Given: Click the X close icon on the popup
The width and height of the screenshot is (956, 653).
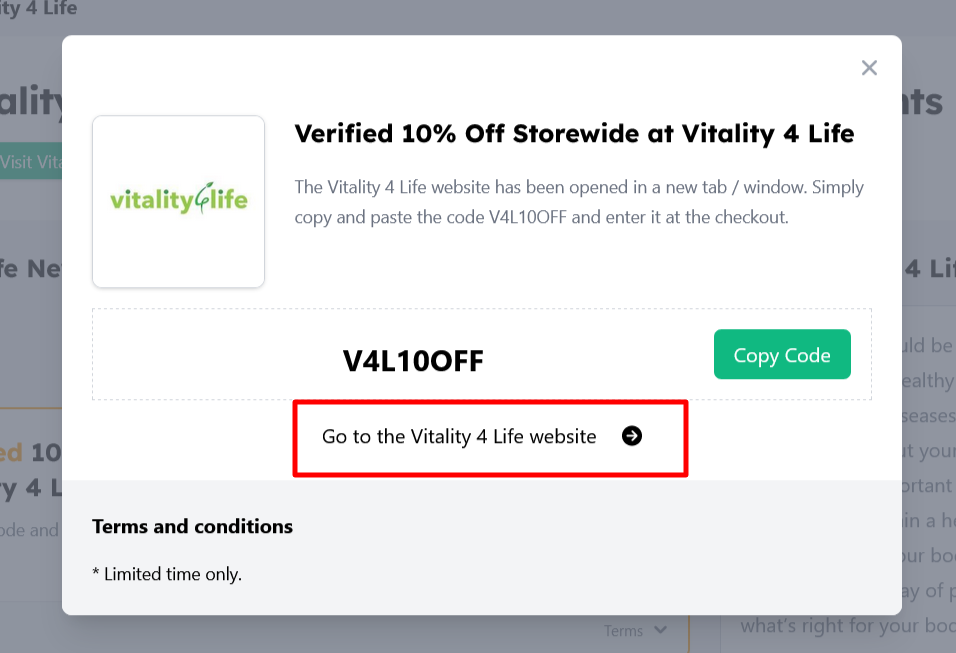Looking at the screenshot, I should tap(868, 67).
